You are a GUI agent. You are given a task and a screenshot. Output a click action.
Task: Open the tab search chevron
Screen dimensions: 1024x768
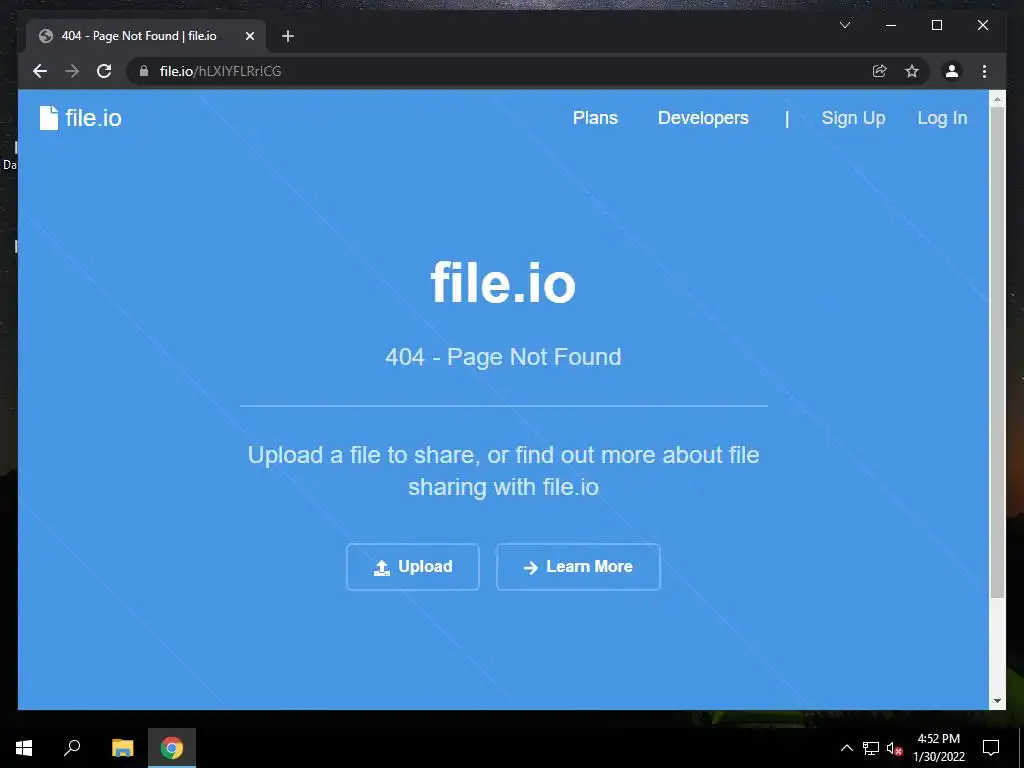pyautogui.click(x=844, y=25)
